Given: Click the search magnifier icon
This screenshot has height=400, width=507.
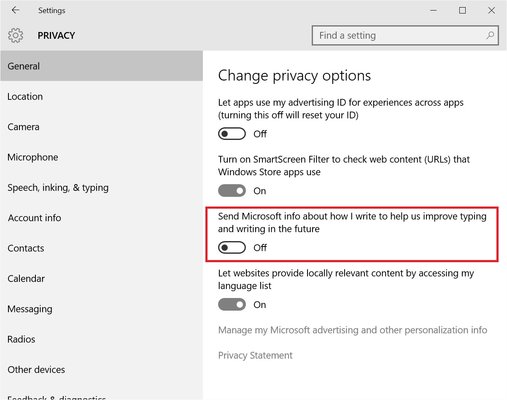Looking at the screenshot, I should [490, 35].
